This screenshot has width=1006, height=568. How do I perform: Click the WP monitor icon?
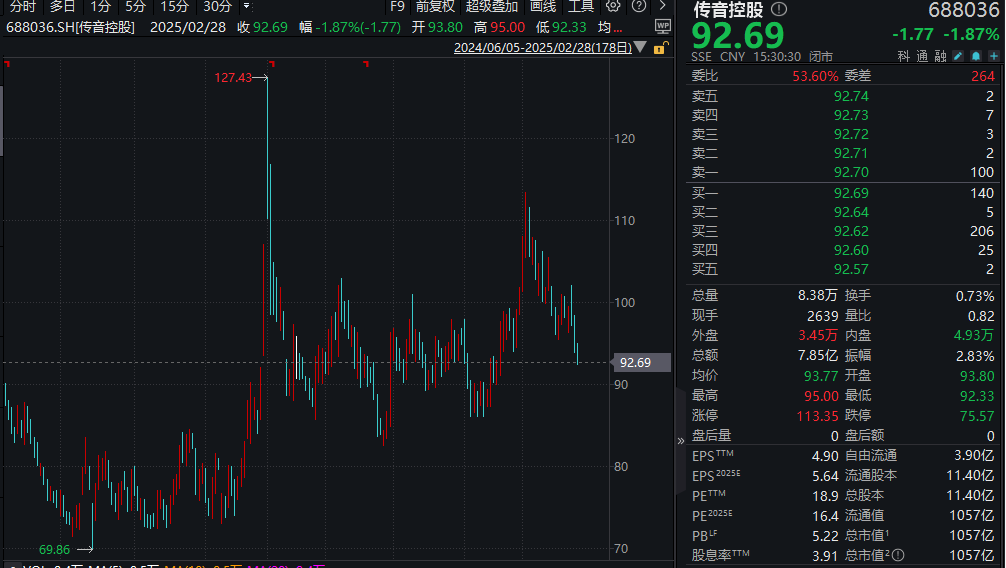tap(663, 25)
